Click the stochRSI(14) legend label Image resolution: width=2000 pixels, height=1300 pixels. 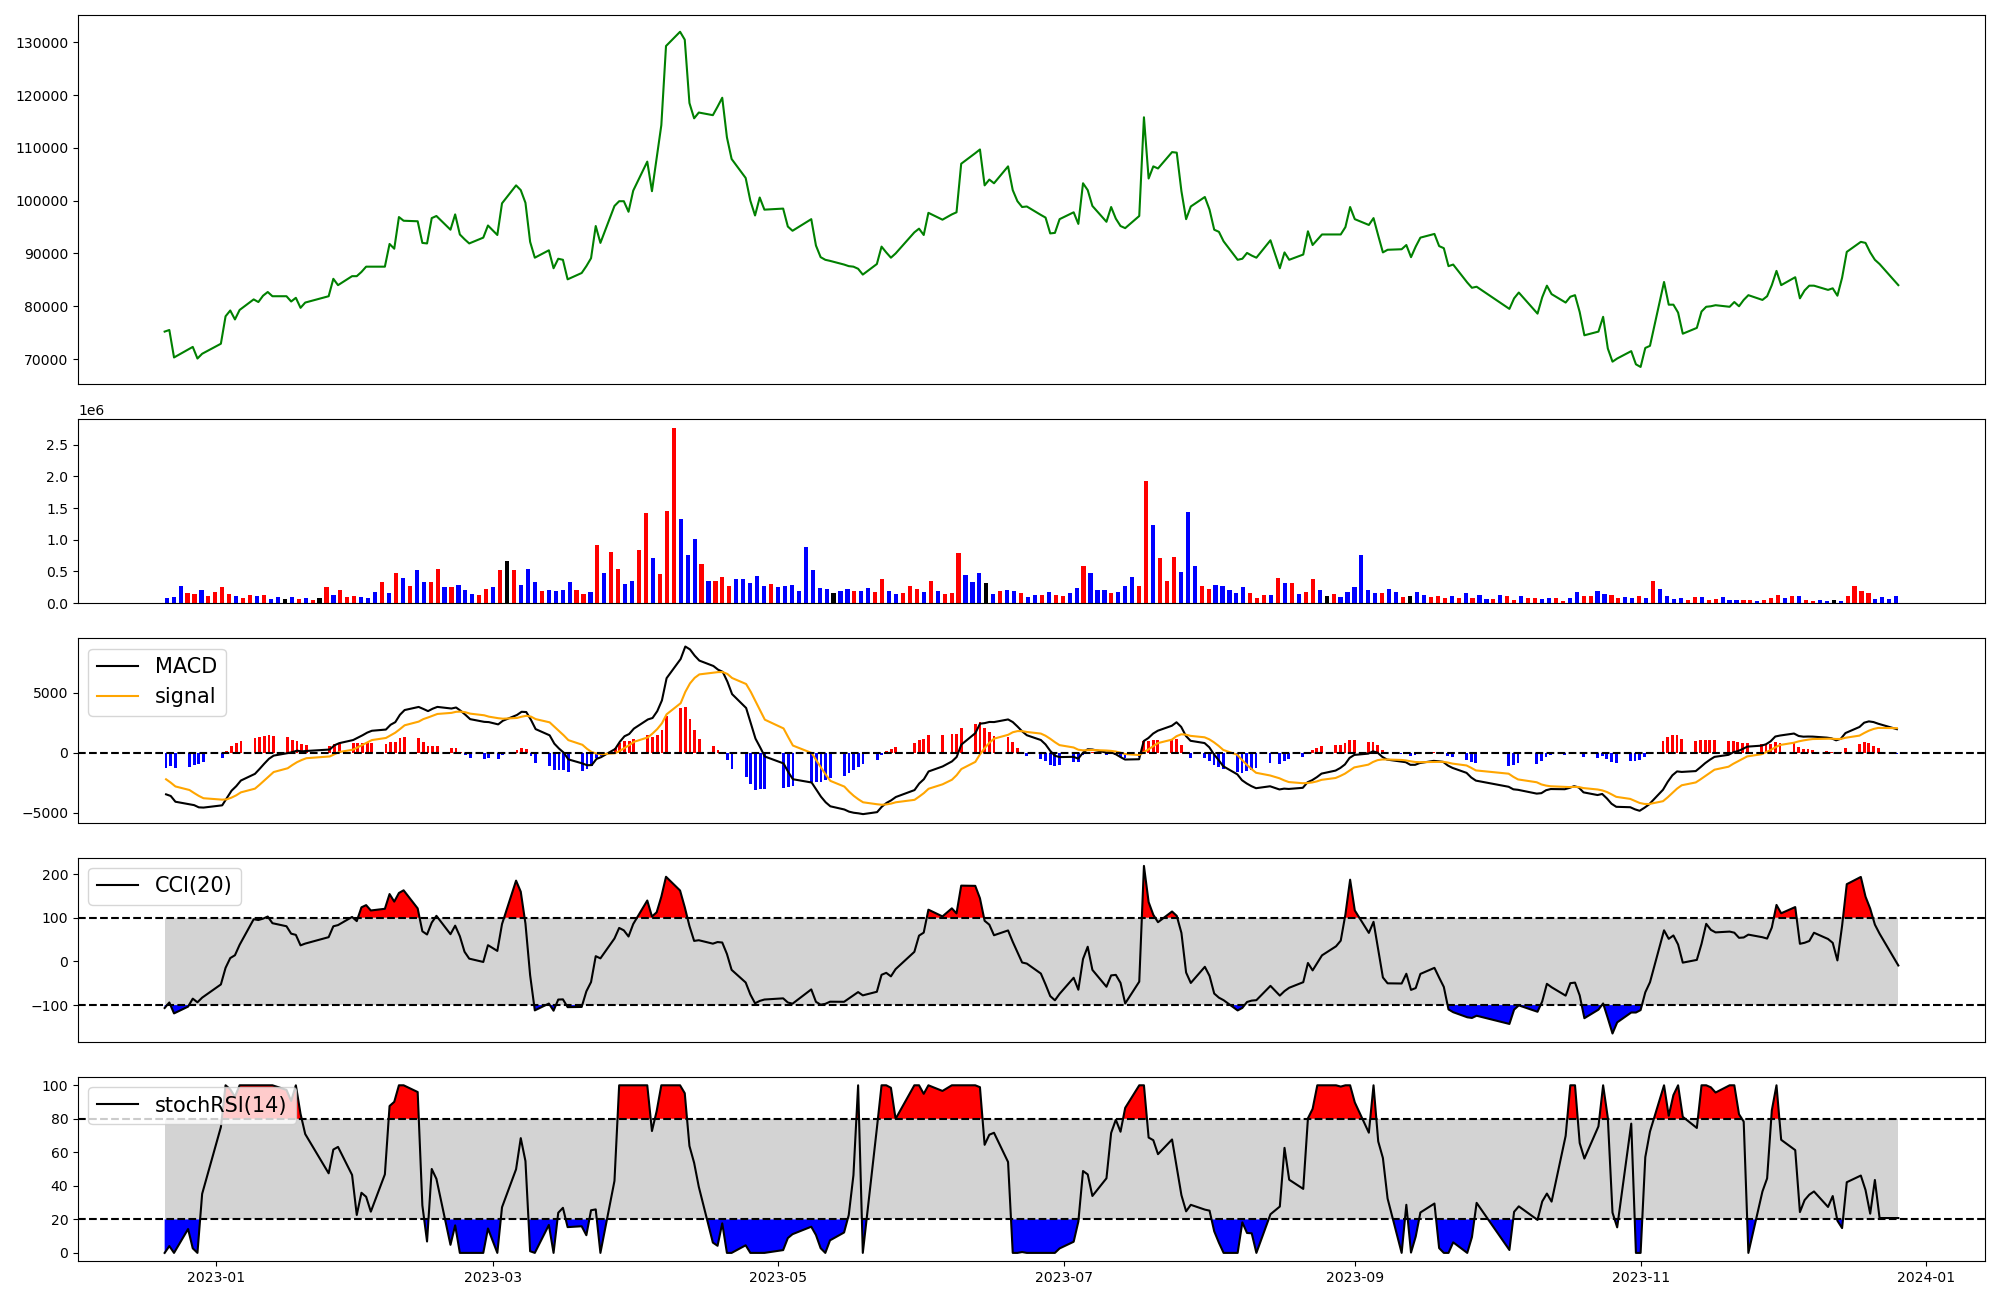pyautogui.click(x=220, y=1105)
